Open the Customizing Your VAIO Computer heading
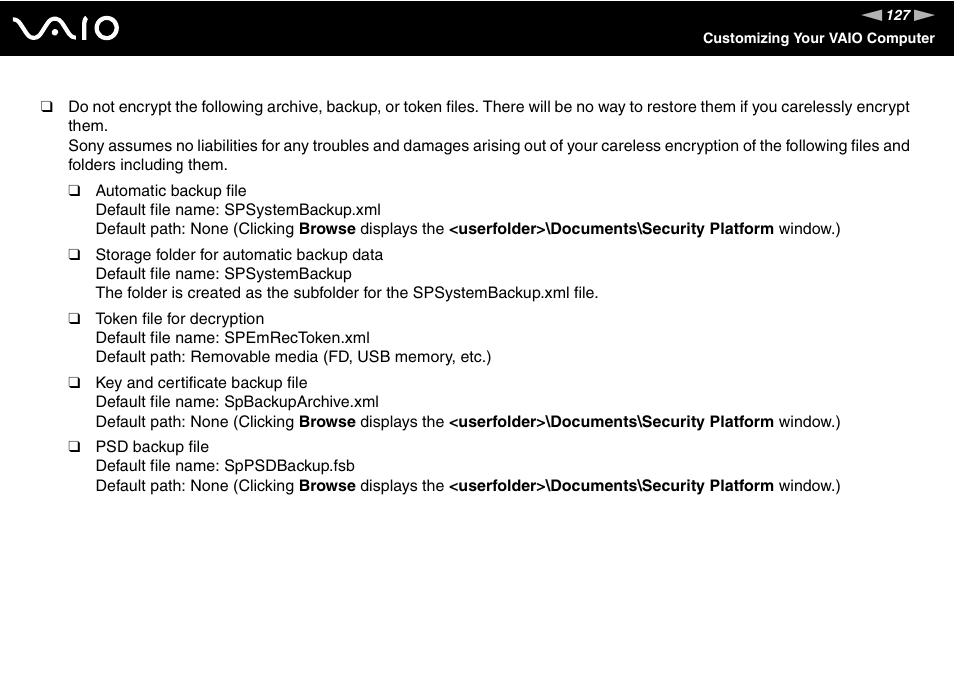 [818, 38]
